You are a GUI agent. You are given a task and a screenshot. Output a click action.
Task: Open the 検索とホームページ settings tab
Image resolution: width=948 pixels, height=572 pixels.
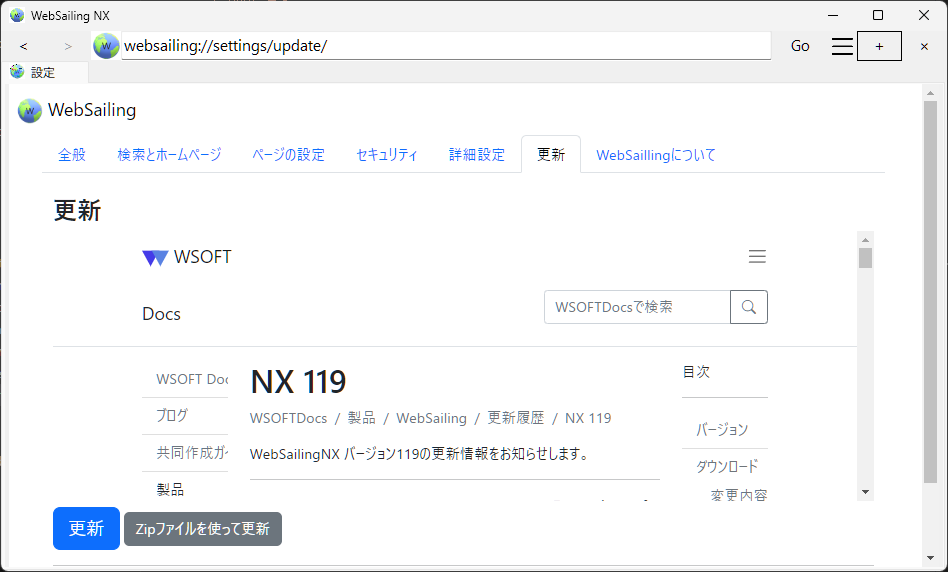(x=169, y=155)
